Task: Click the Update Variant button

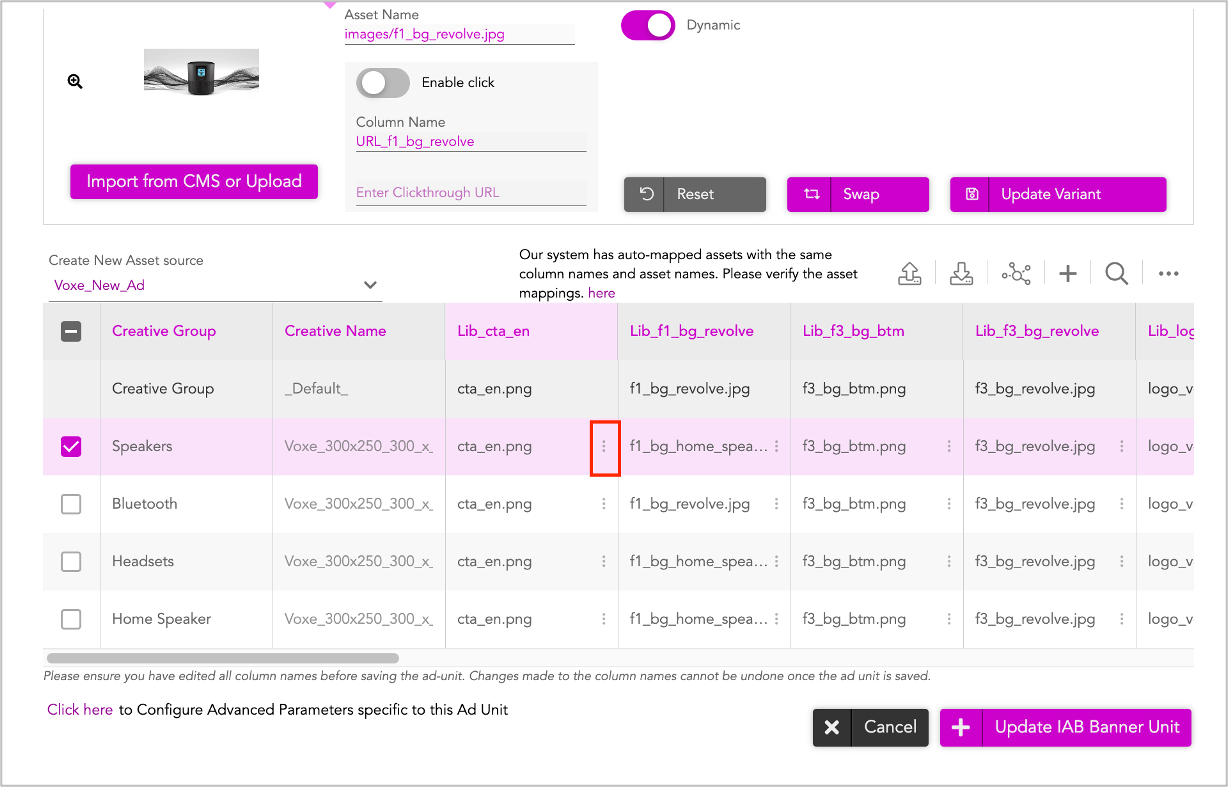Action: point(1058,194)
